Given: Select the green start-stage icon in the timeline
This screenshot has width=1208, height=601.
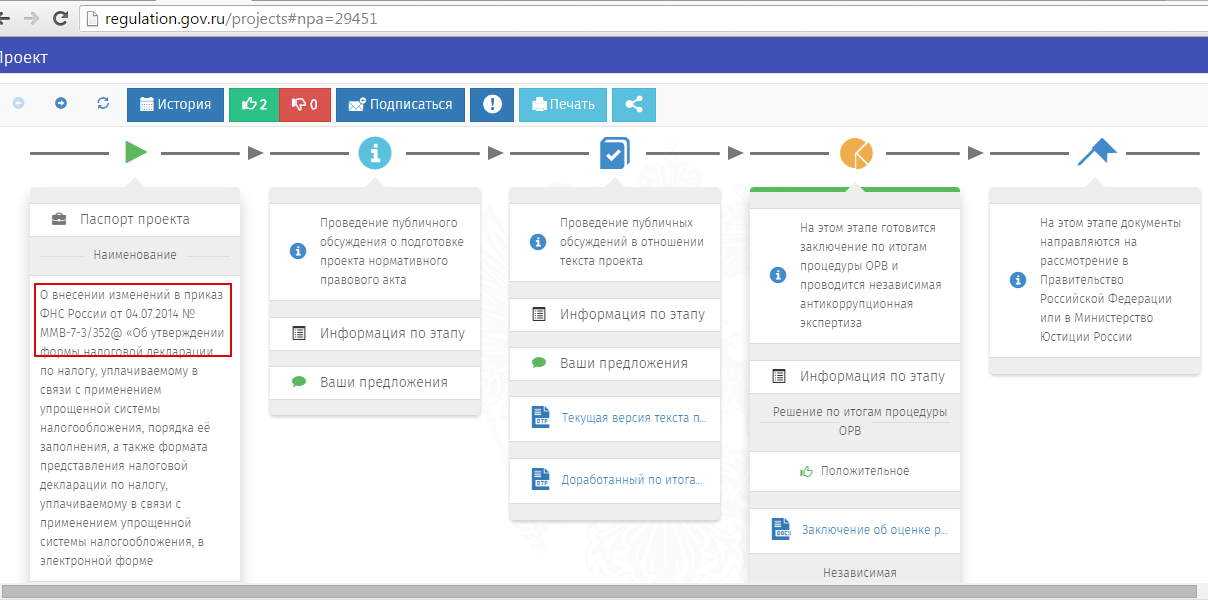Looking at the screenshot, I should pos(133,152).
